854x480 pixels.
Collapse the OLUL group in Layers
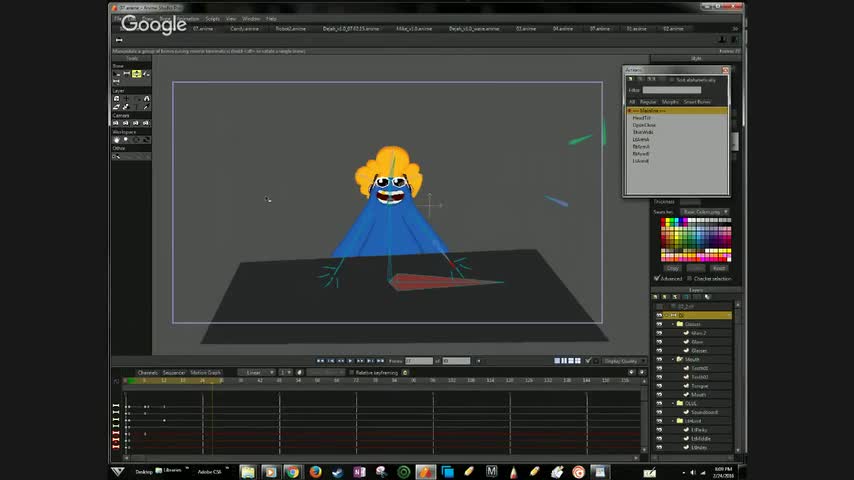[673, 404]
